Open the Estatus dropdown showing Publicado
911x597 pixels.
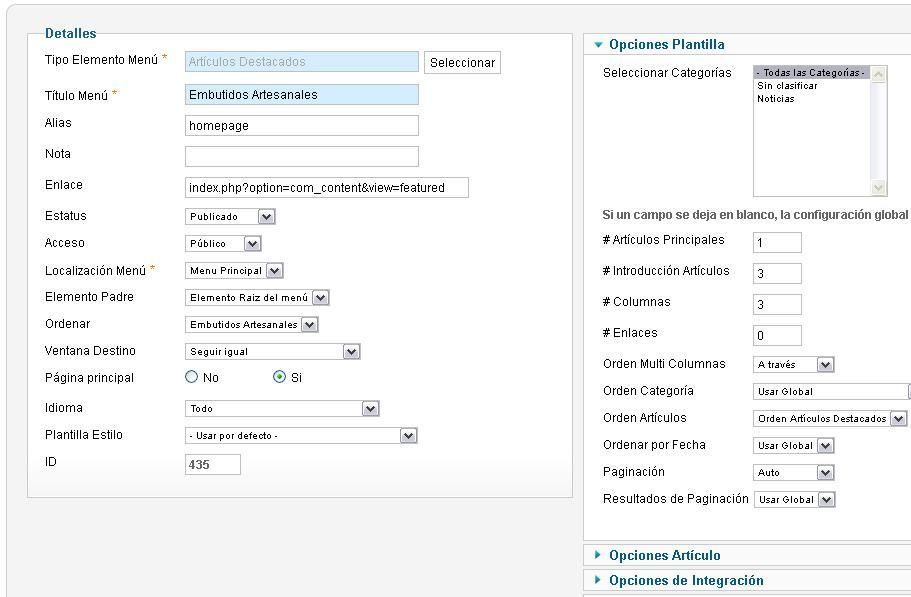(x=230, y=217)
